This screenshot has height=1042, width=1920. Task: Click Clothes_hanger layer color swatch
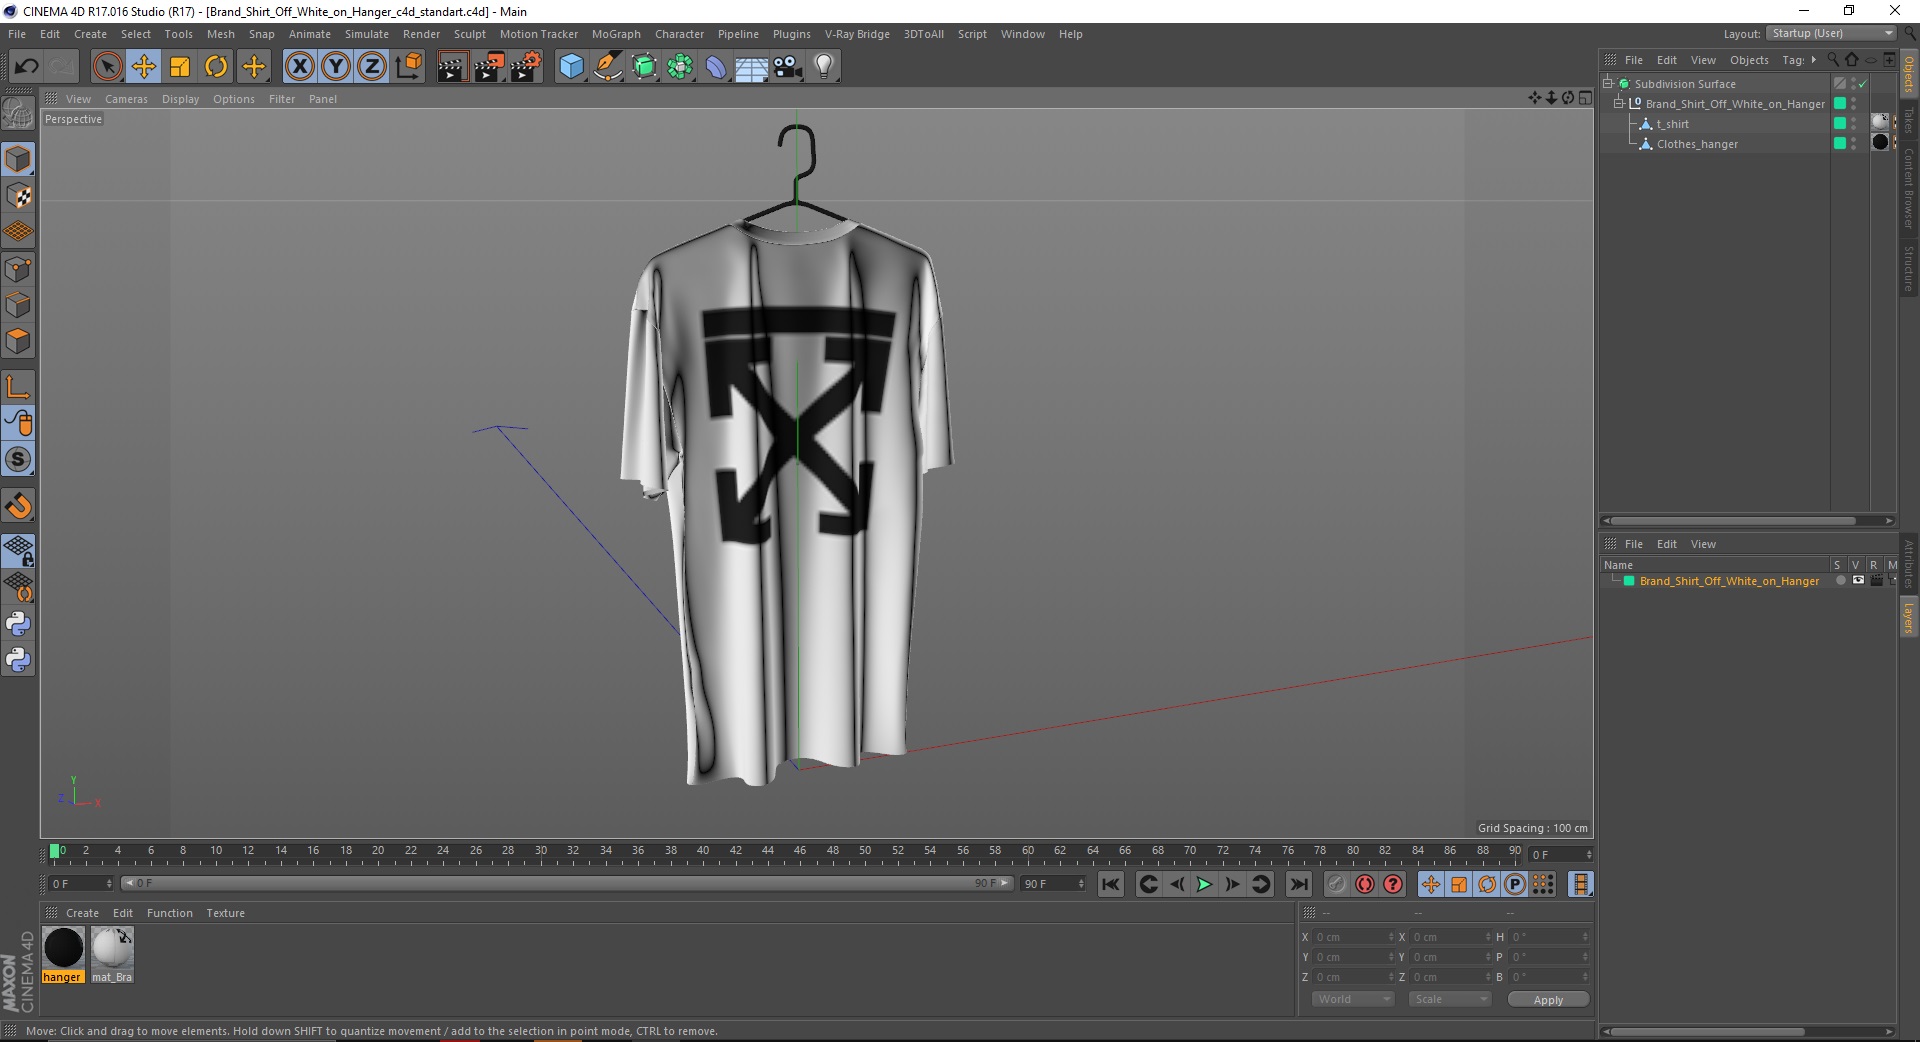[1839, 144]
